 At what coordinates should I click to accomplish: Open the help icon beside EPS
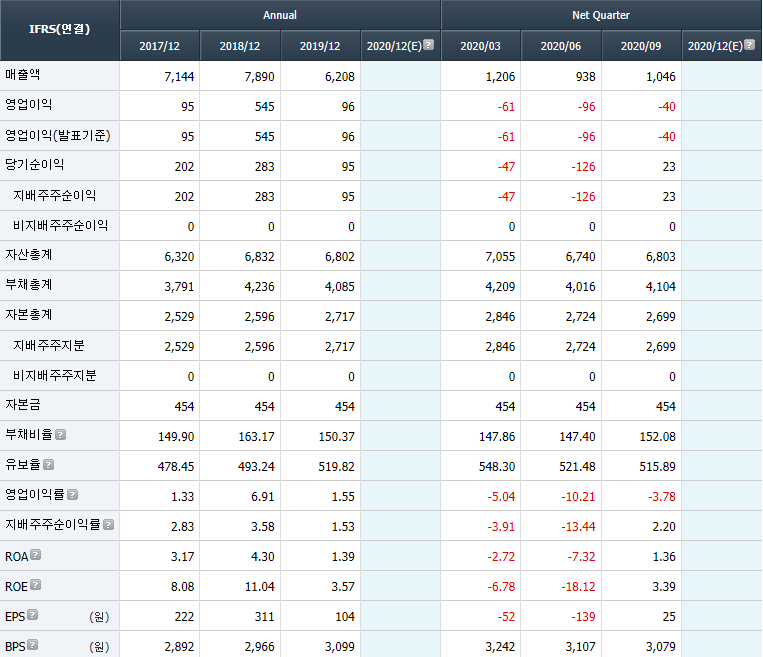pyautogui.click(x=32, y=615)
